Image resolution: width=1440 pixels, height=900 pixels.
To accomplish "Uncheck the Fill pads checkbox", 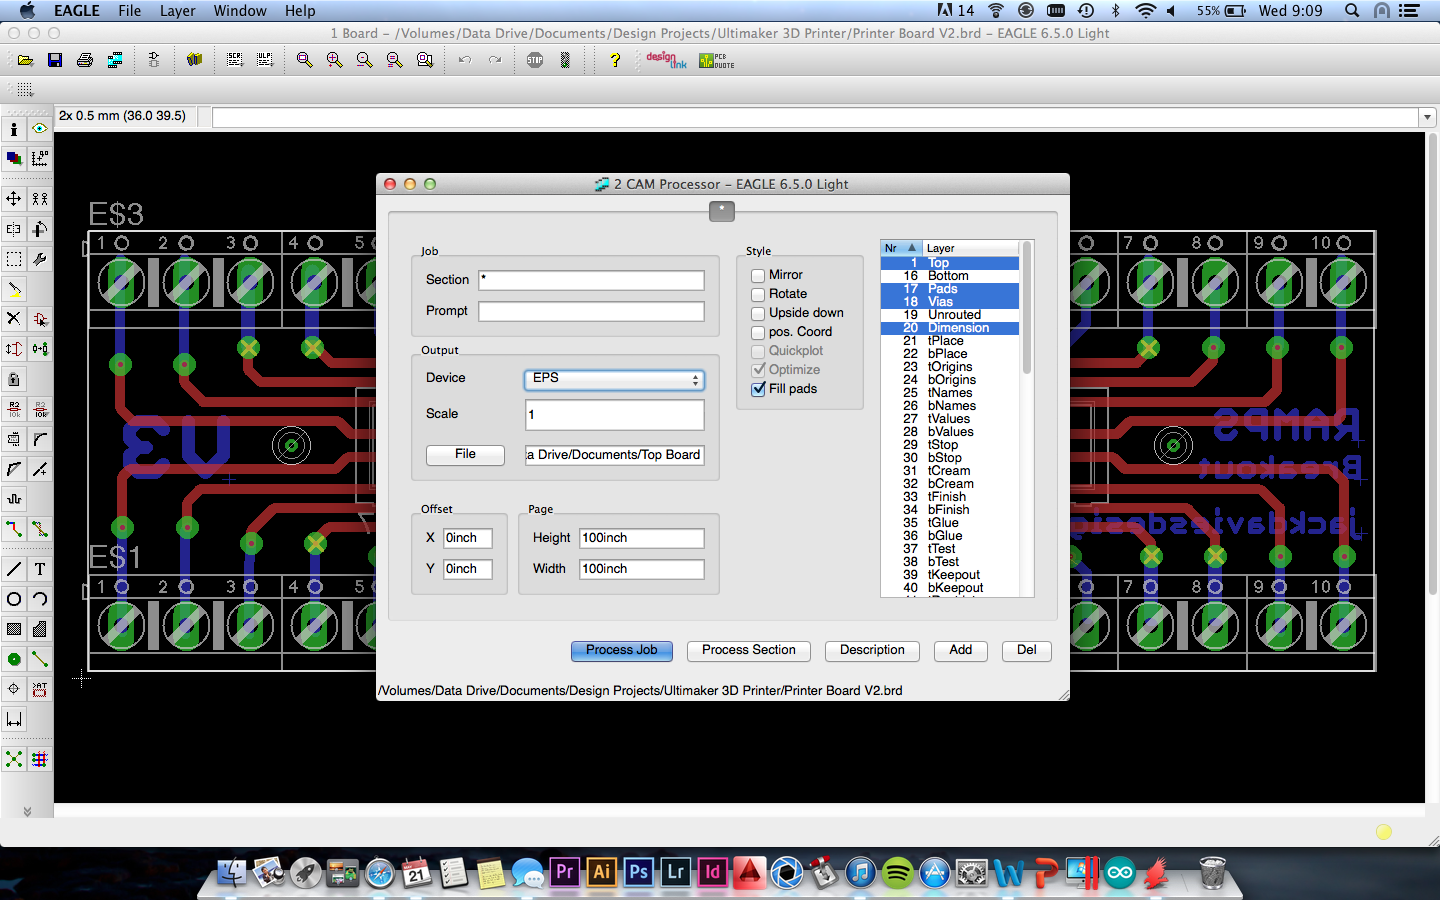I will tap(758, 389).
